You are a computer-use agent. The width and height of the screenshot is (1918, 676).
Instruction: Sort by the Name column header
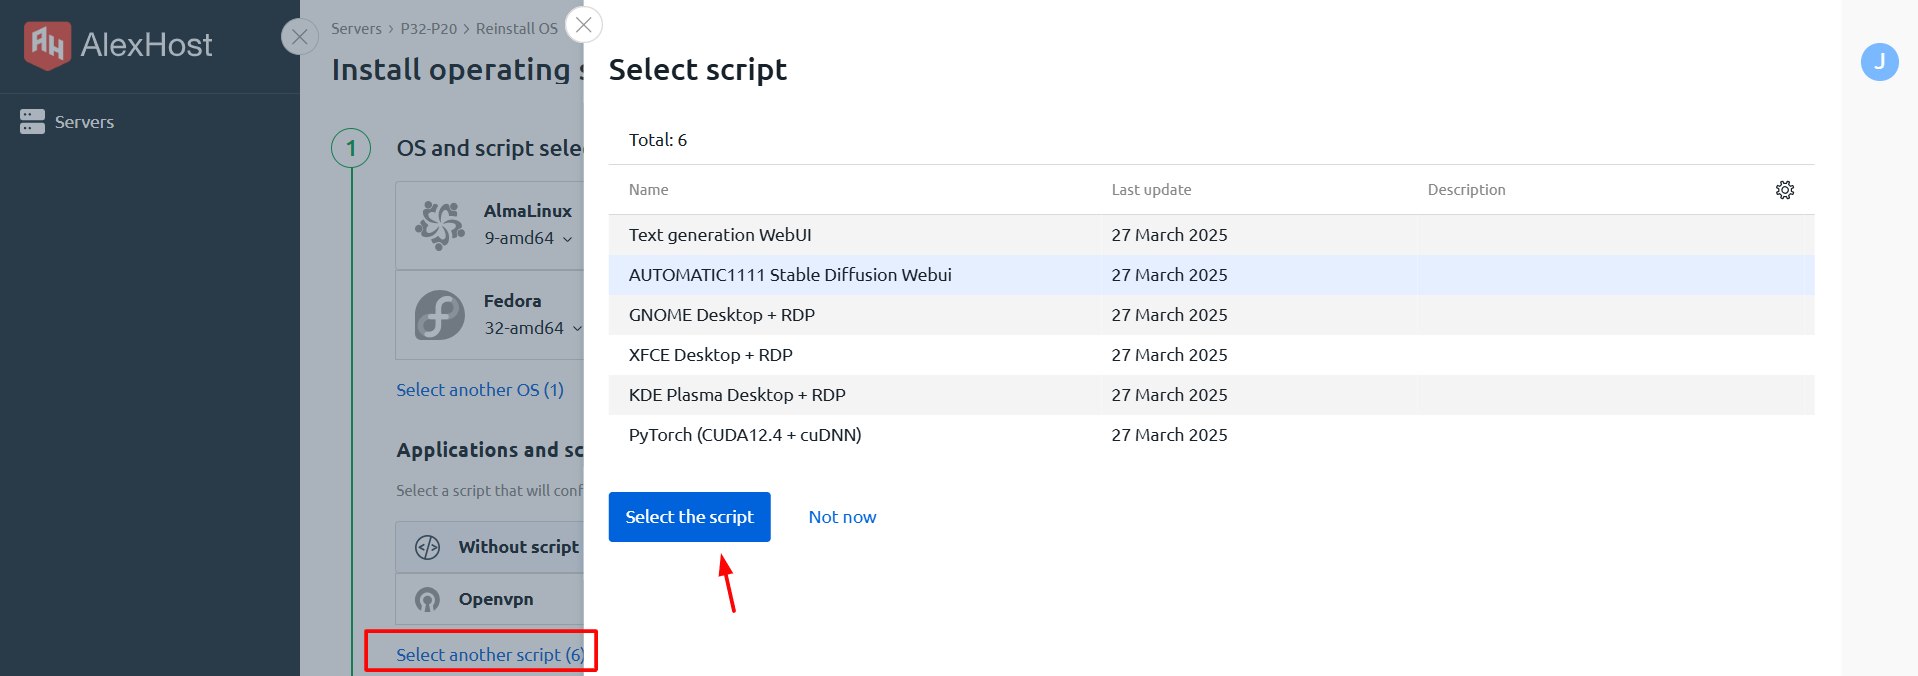[x=649, y=190]
